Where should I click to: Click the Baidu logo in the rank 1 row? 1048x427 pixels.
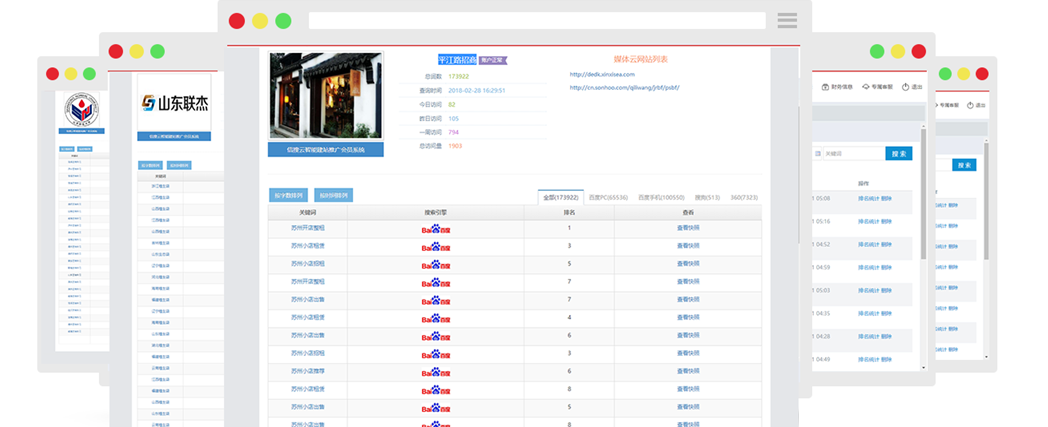(x=435, y=229)
